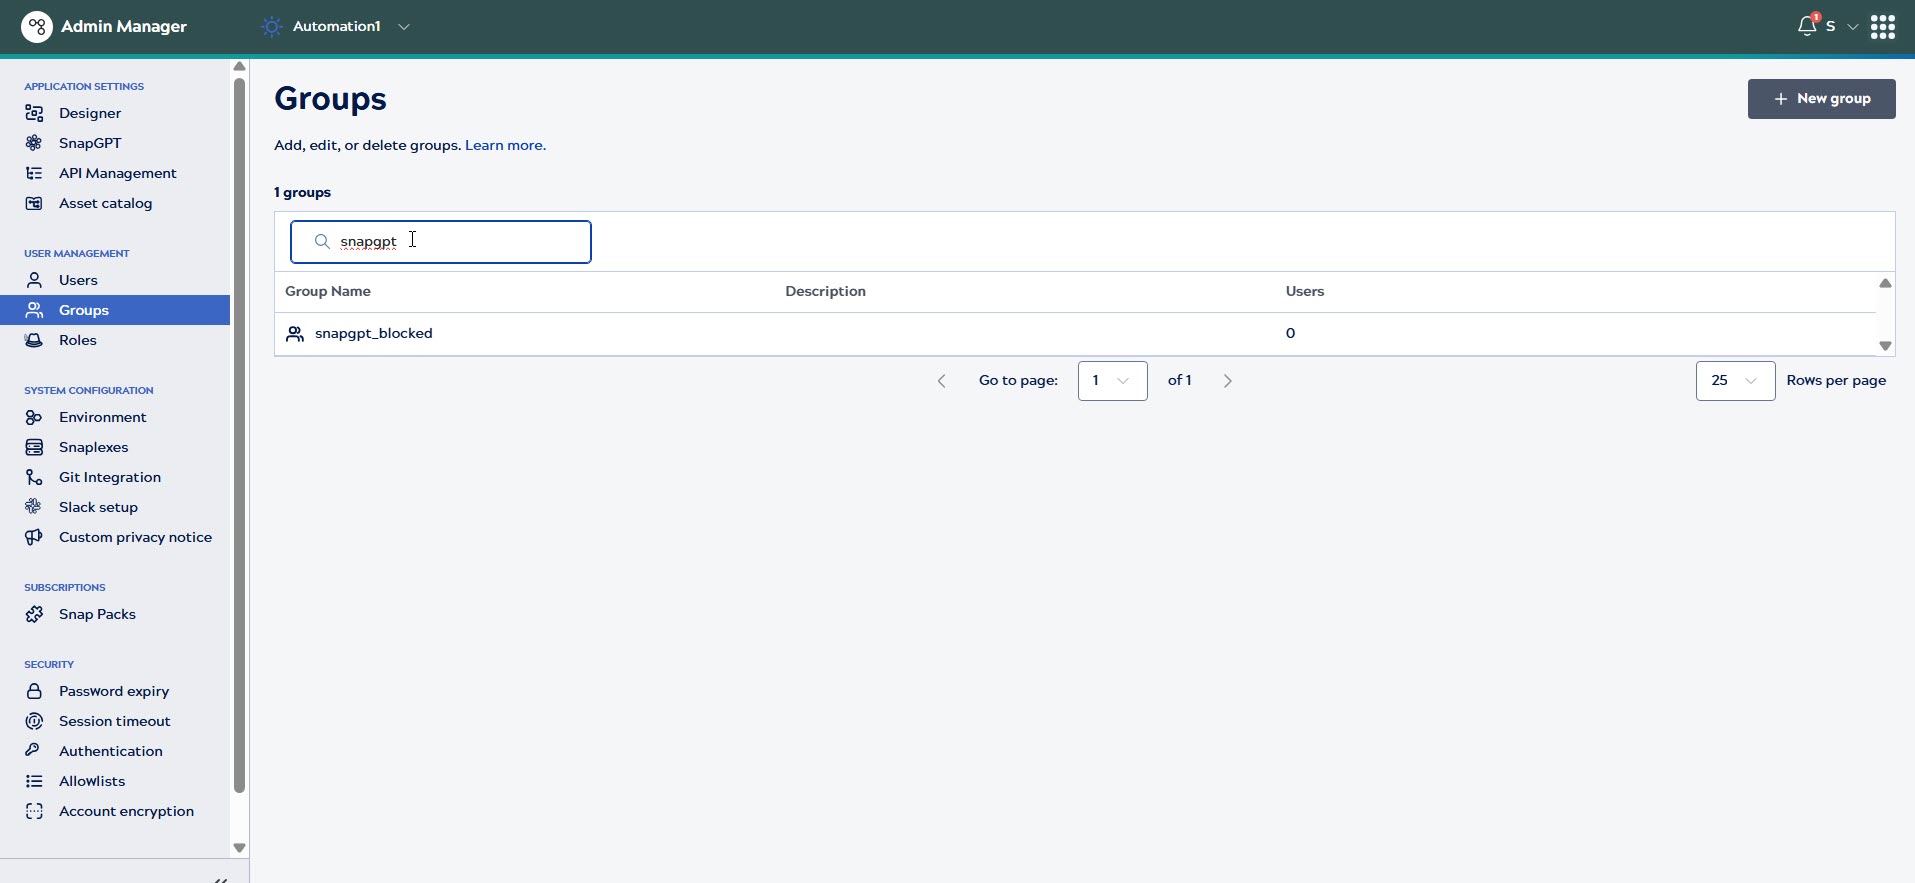Image resolution: width=1915 pixels, height=883 pixels.
Task: Click the sidebar vertical scrollbar
Action: pos(239,435)
